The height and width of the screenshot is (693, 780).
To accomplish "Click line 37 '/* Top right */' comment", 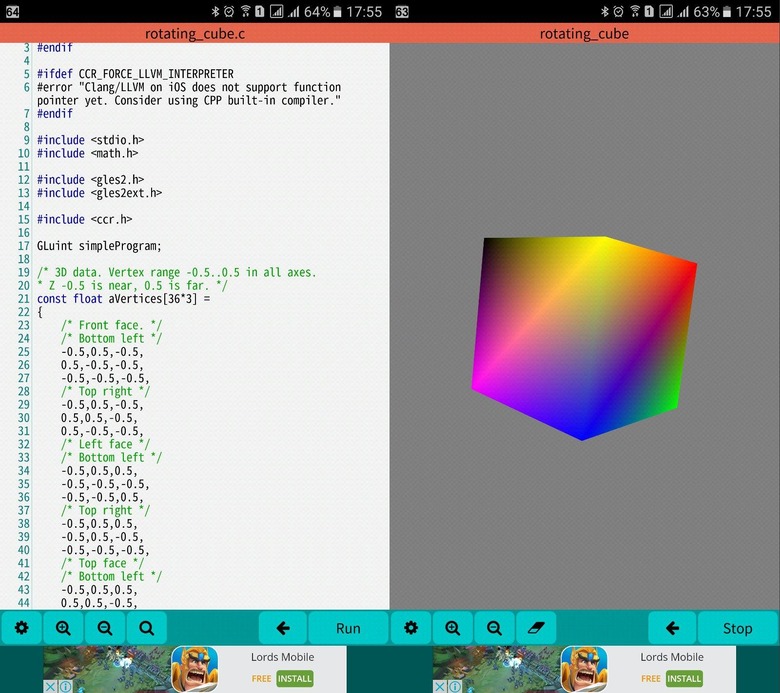I will (x=105, y=510).
